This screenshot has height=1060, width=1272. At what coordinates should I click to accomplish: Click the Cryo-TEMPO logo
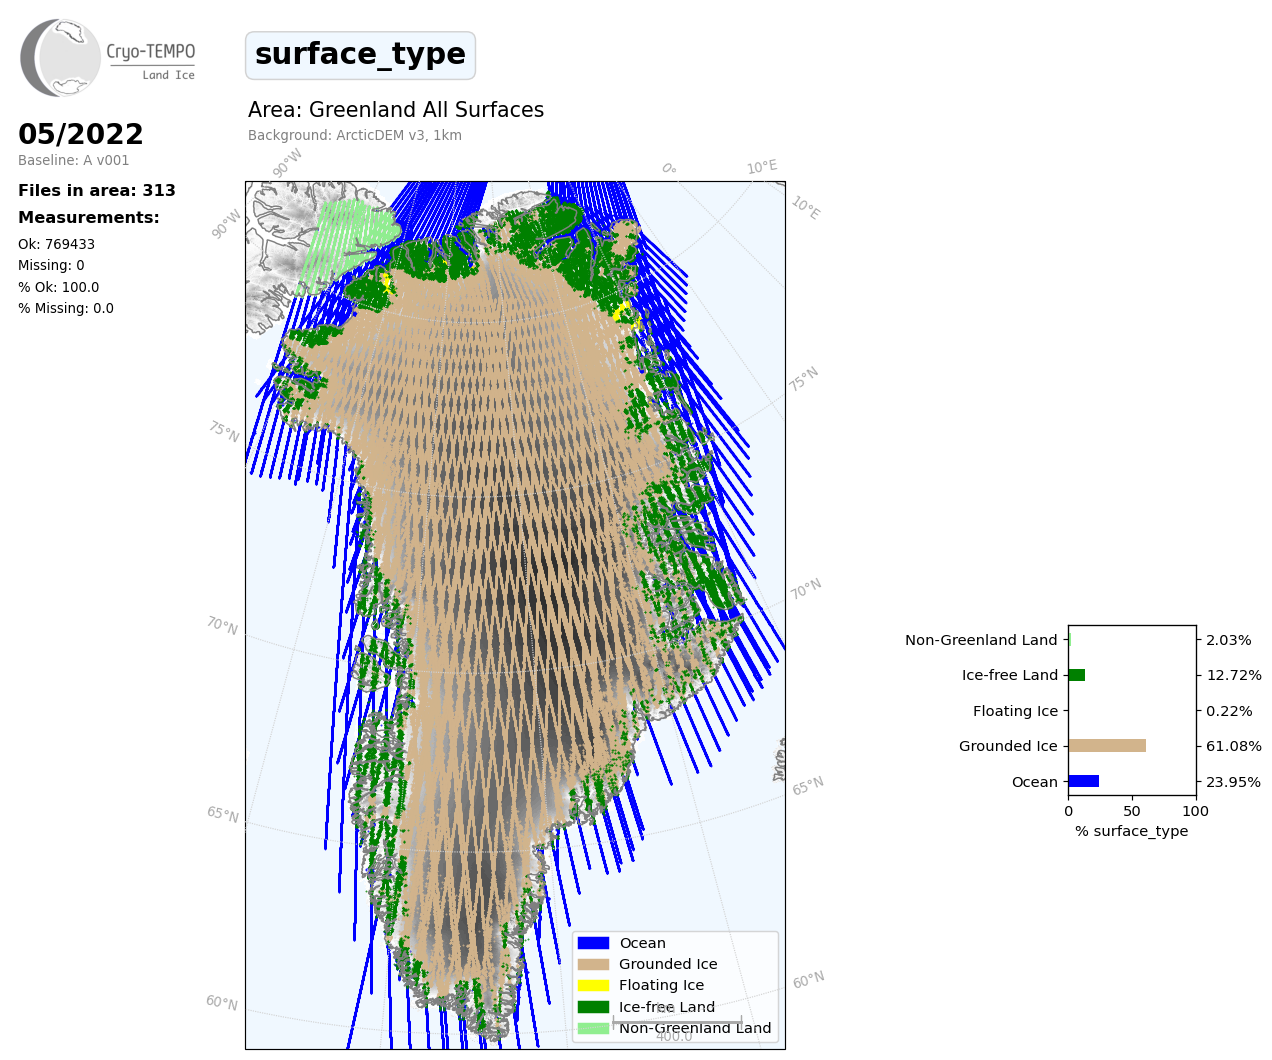pyautogui.click(x=108, y=58)
